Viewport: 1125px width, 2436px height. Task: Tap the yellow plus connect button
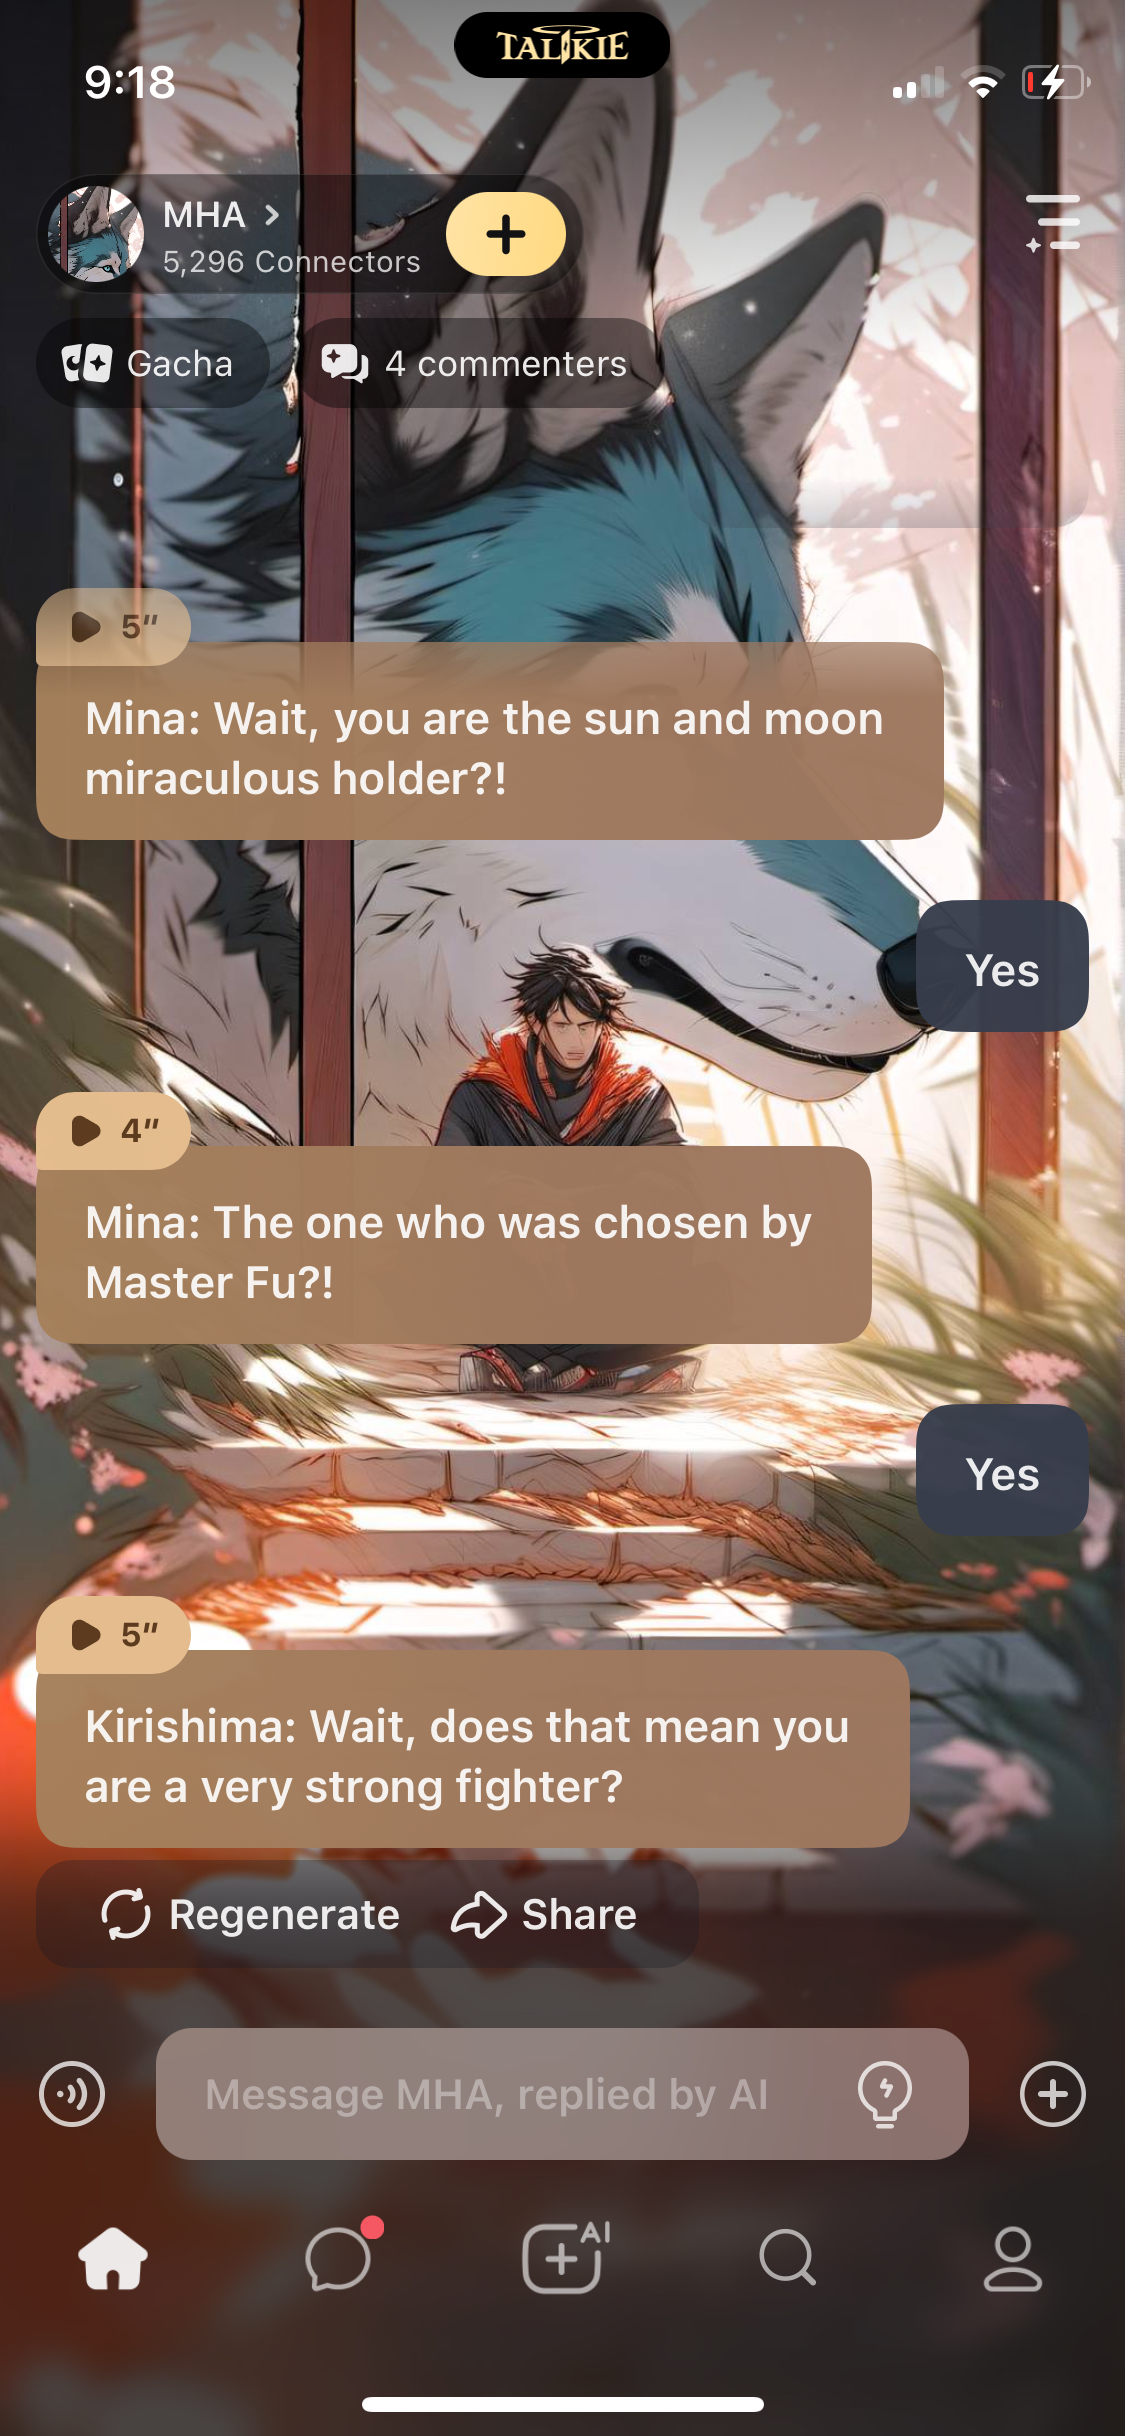pos(505,234)
